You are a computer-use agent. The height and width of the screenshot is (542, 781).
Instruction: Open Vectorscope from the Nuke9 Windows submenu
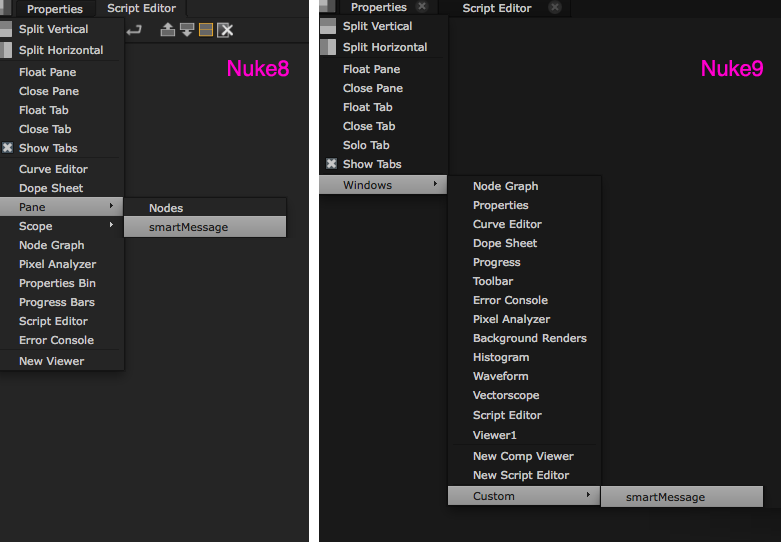(506, 395)
